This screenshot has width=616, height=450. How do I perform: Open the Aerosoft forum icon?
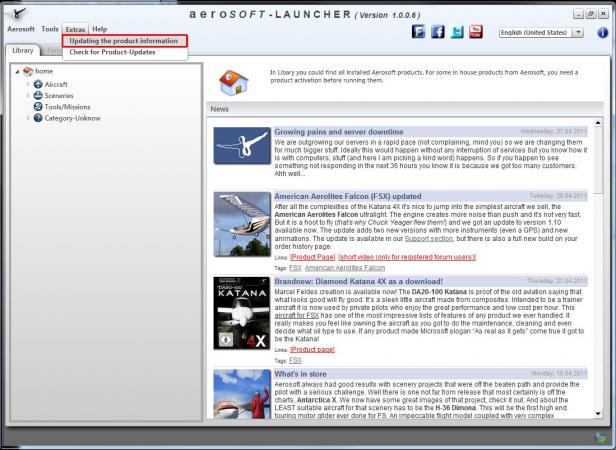click(x=418, y=31)
